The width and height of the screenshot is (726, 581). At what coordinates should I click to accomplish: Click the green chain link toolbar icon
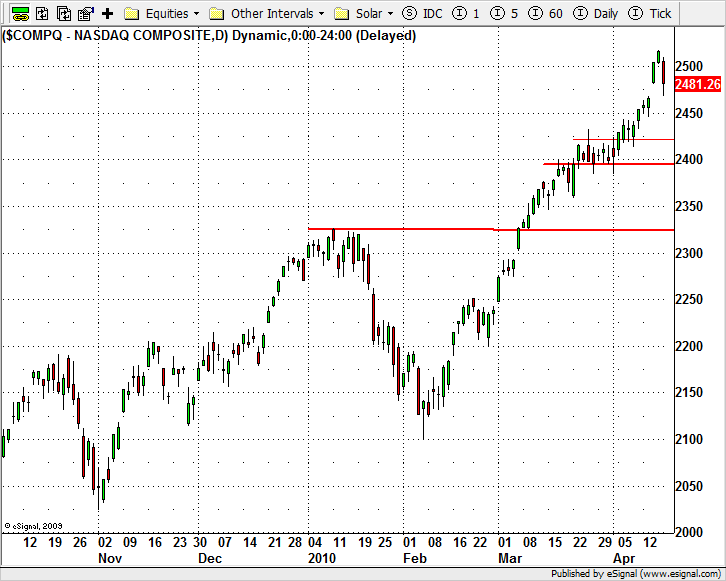(x=20, y=13)
